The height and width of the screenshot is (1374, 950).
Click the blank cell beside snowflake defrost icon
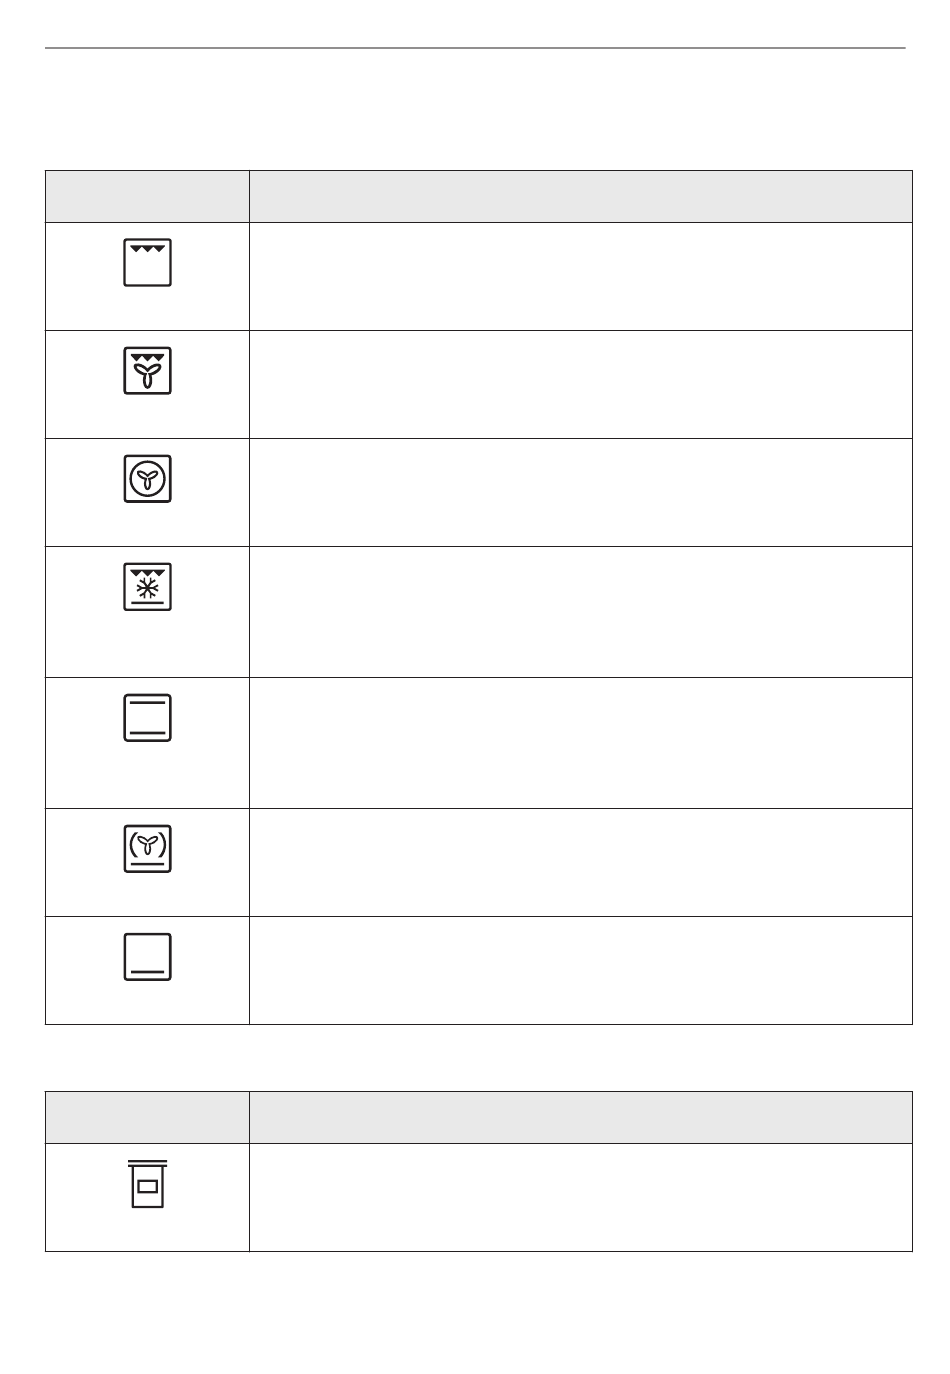tap(581, 612)
